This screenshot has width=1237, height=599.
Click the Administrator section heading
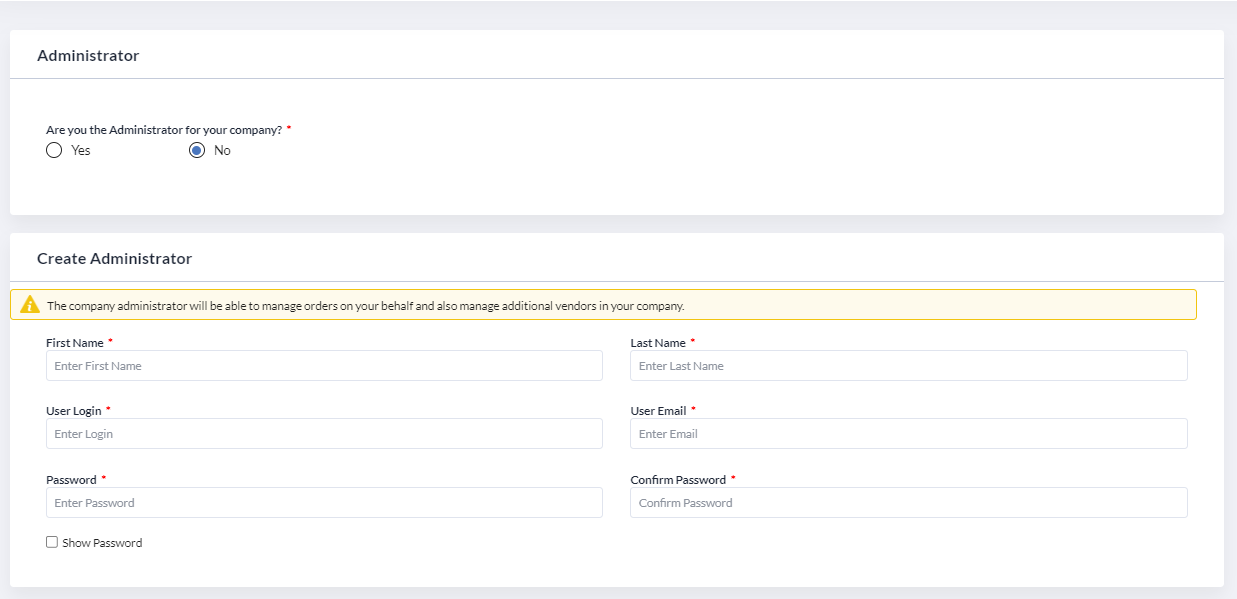pyautogui.click(x=88, y=56)
